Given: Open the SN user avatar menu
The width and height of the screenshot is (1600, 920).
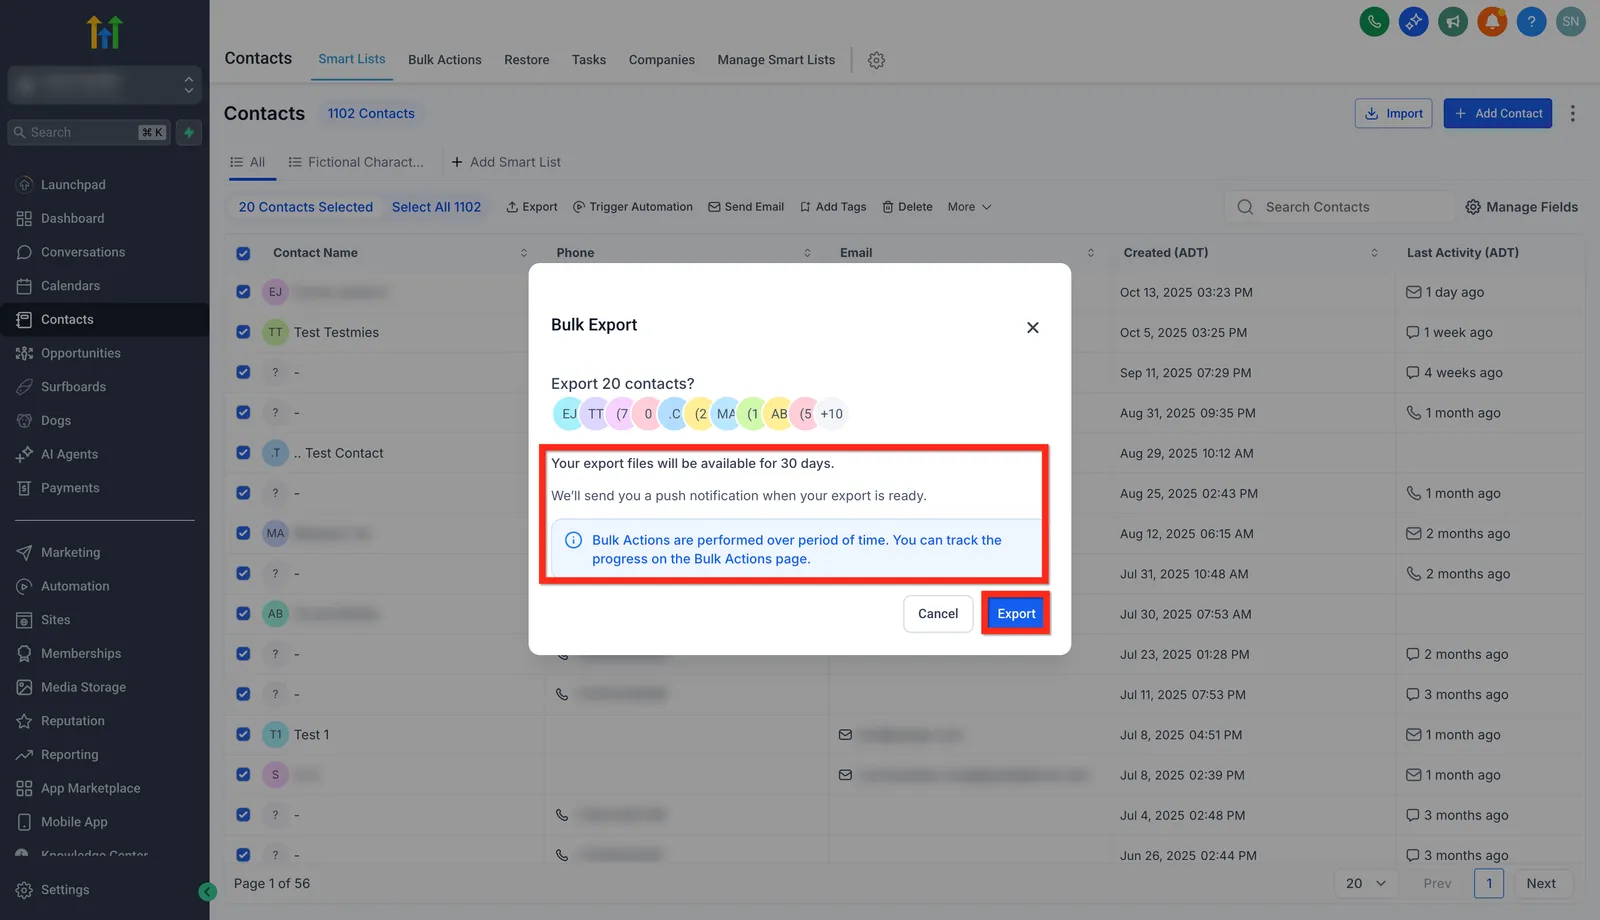Looking at the screenshot, I should [x=1571, y=21].
